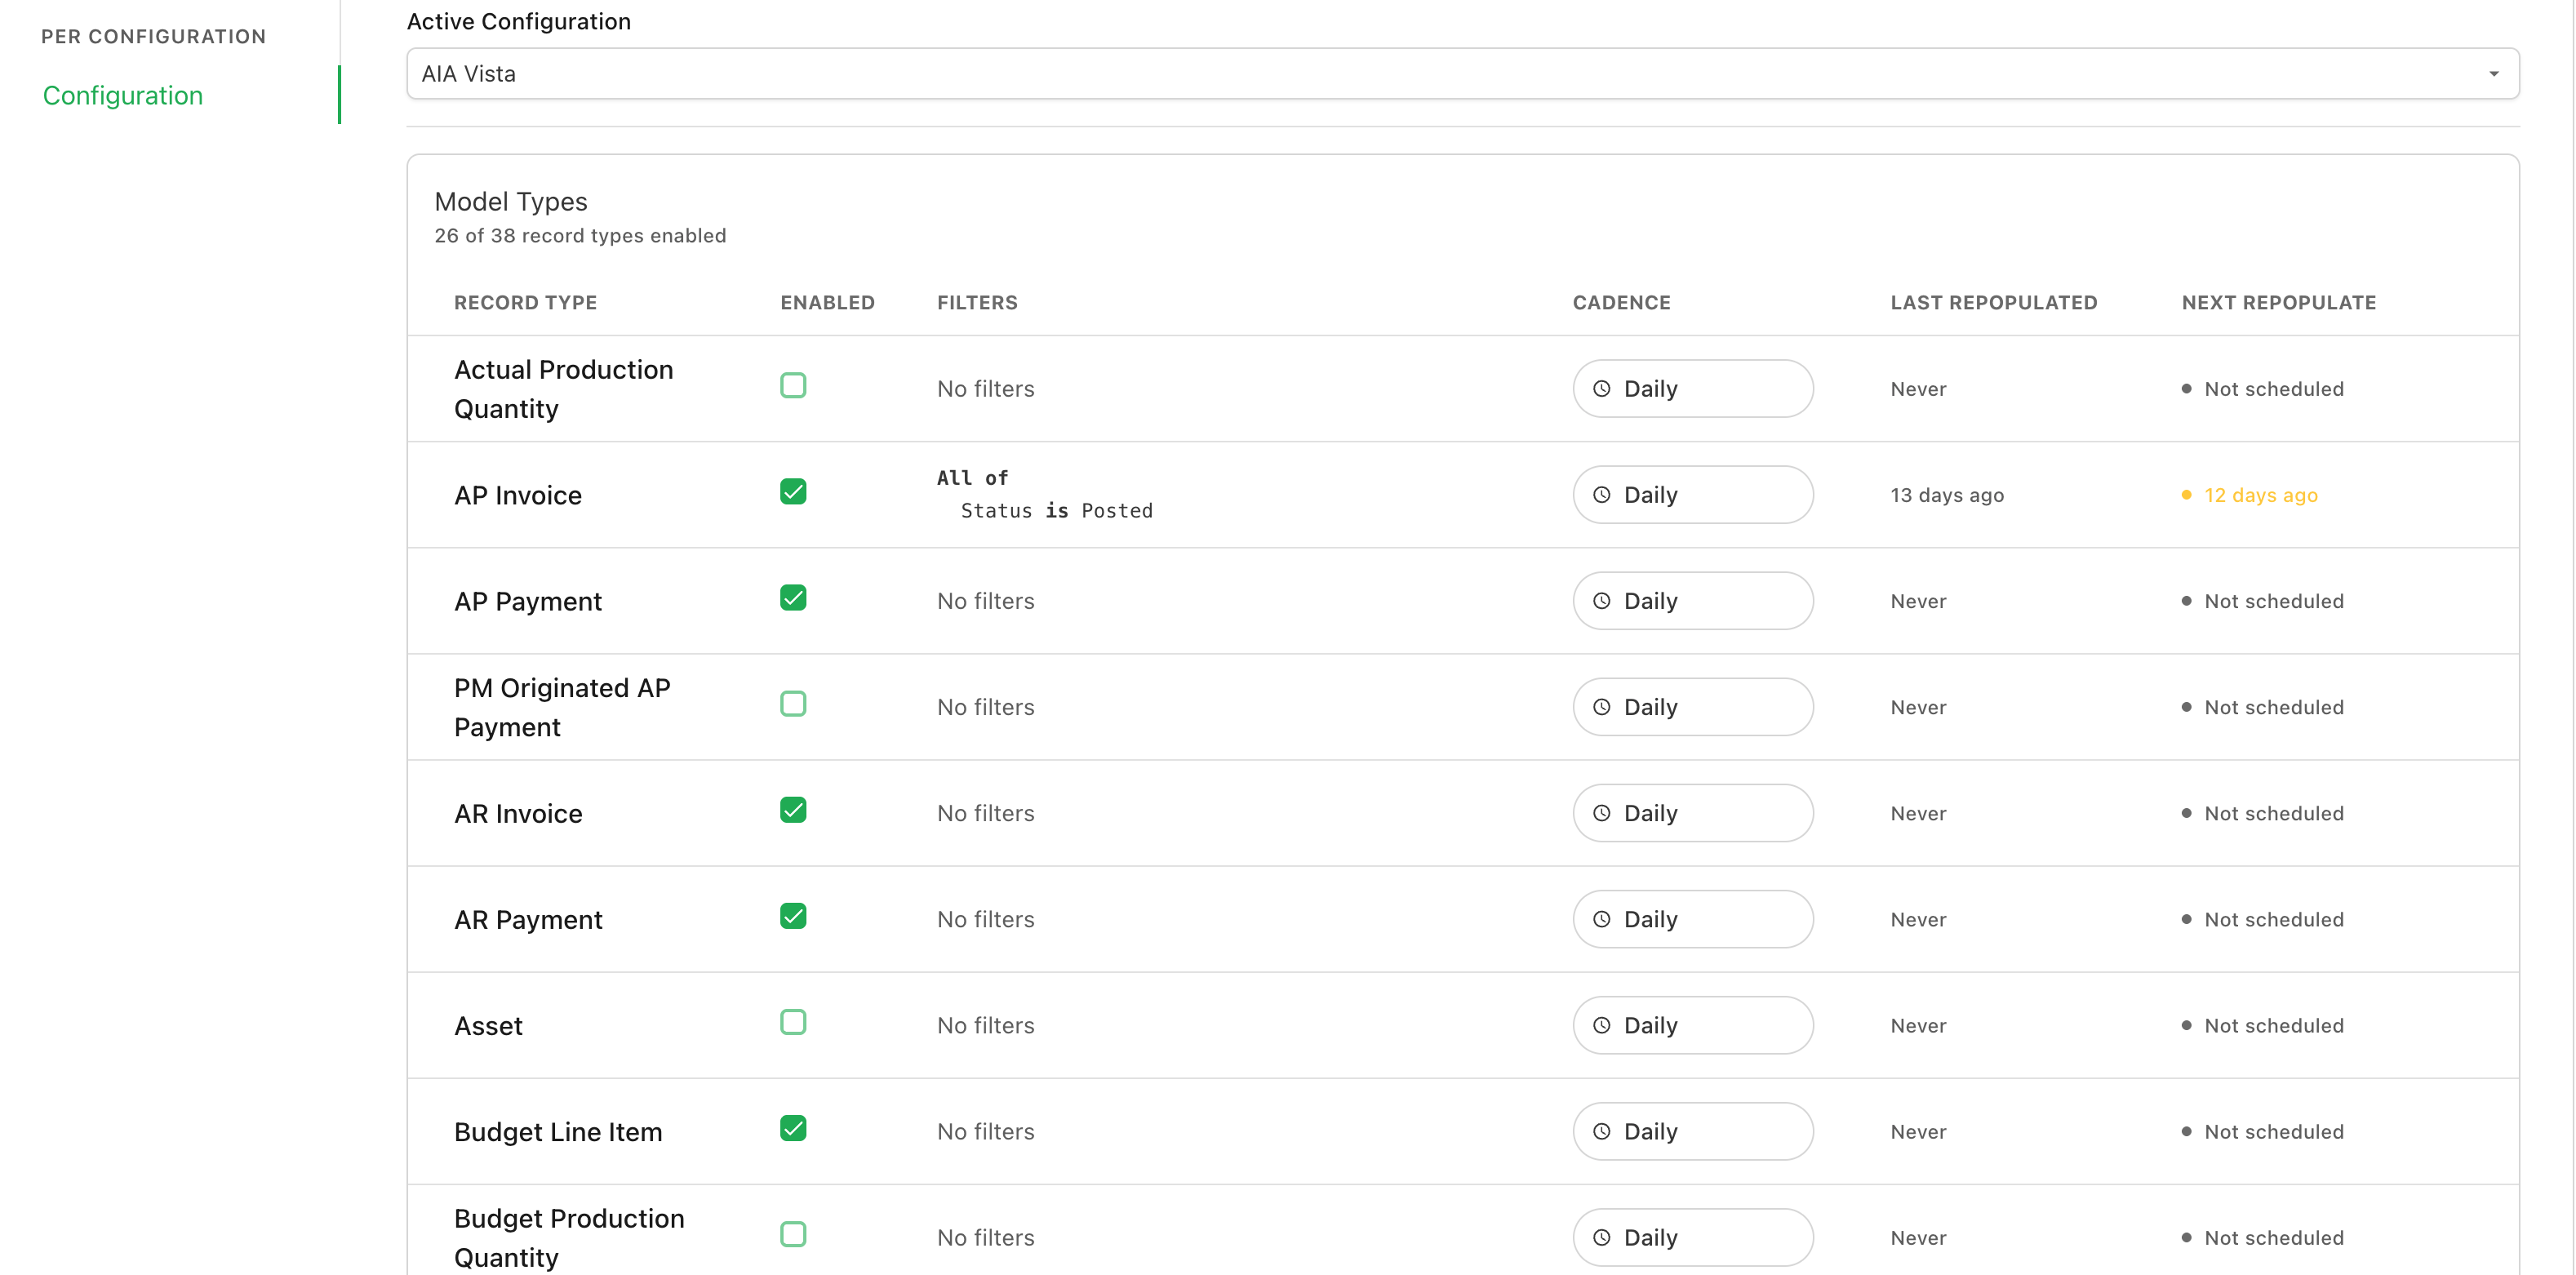Click the AR Payment record type name
Screen dimensions: 2576x1275
pos(528,919)
